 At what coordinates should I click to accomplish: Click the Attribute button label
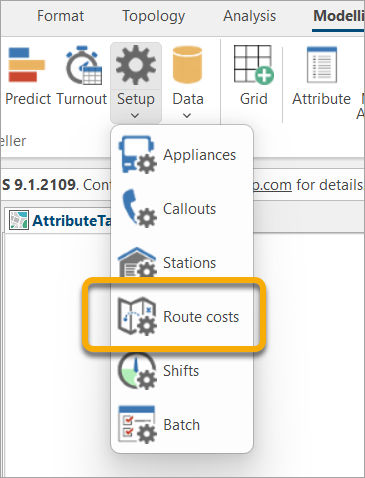point(321,99)
